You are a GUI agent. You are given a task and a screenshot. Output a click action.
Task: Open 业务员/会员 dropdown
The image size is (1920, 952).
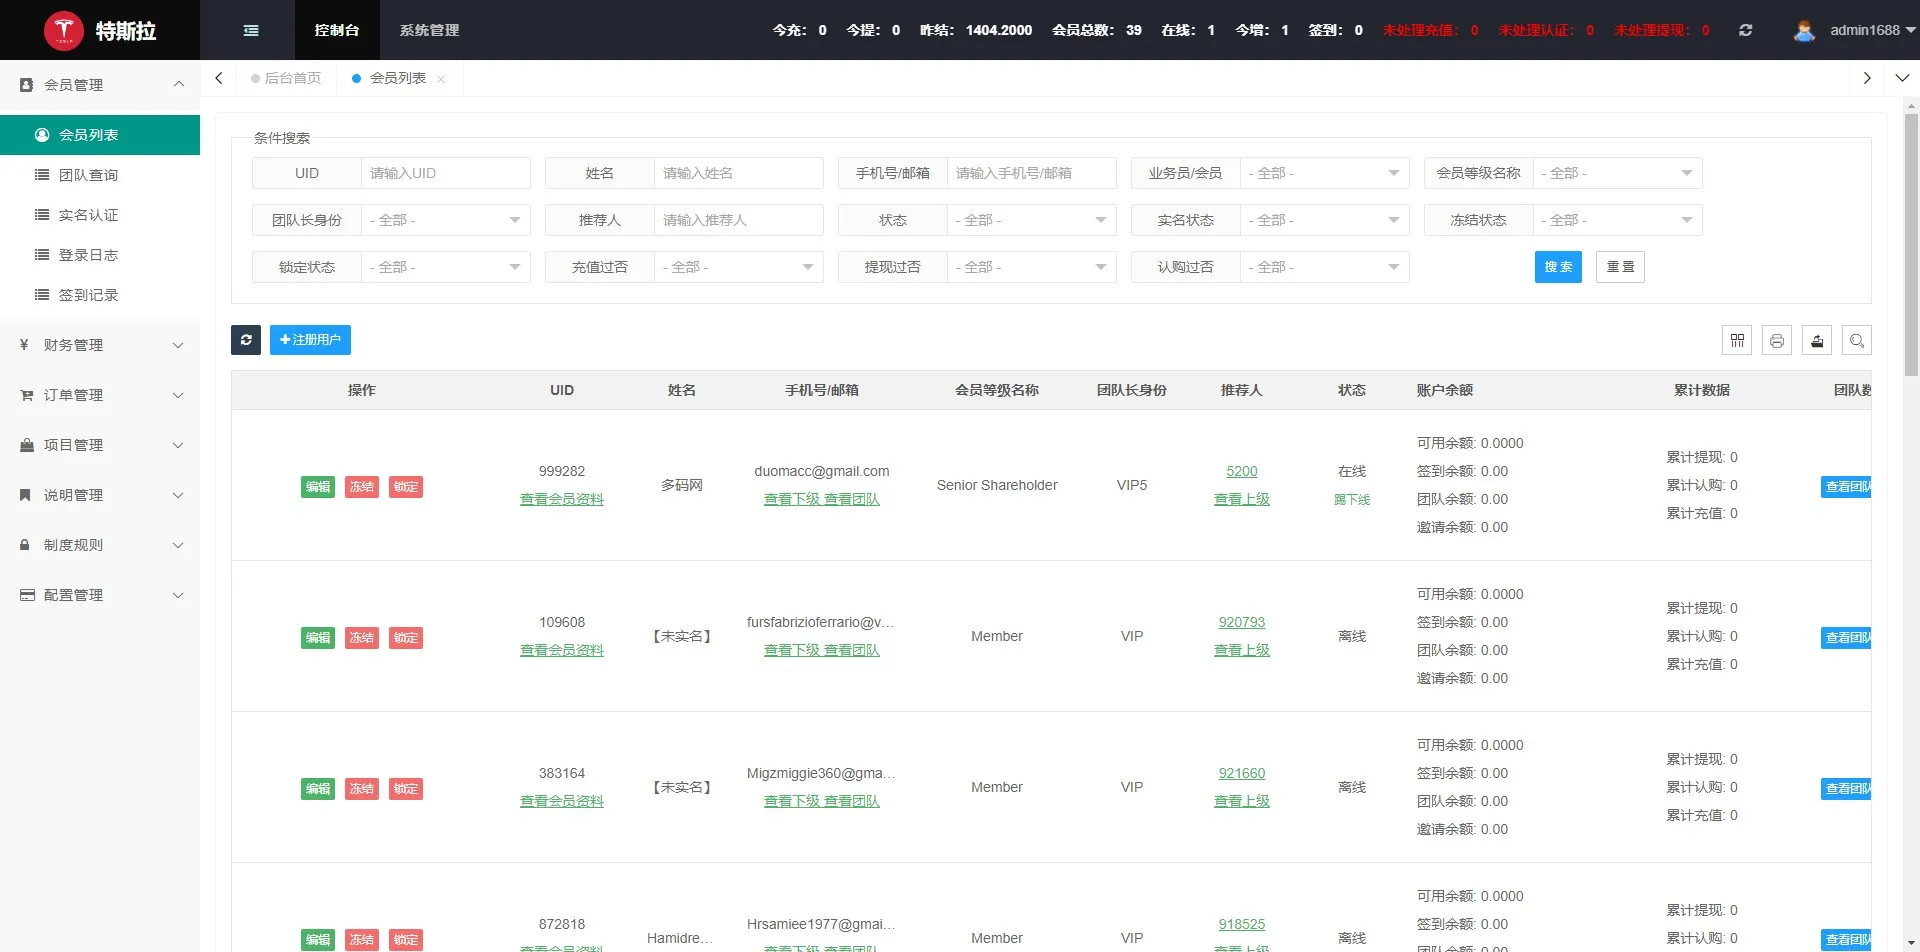(x=1324, y=173)
